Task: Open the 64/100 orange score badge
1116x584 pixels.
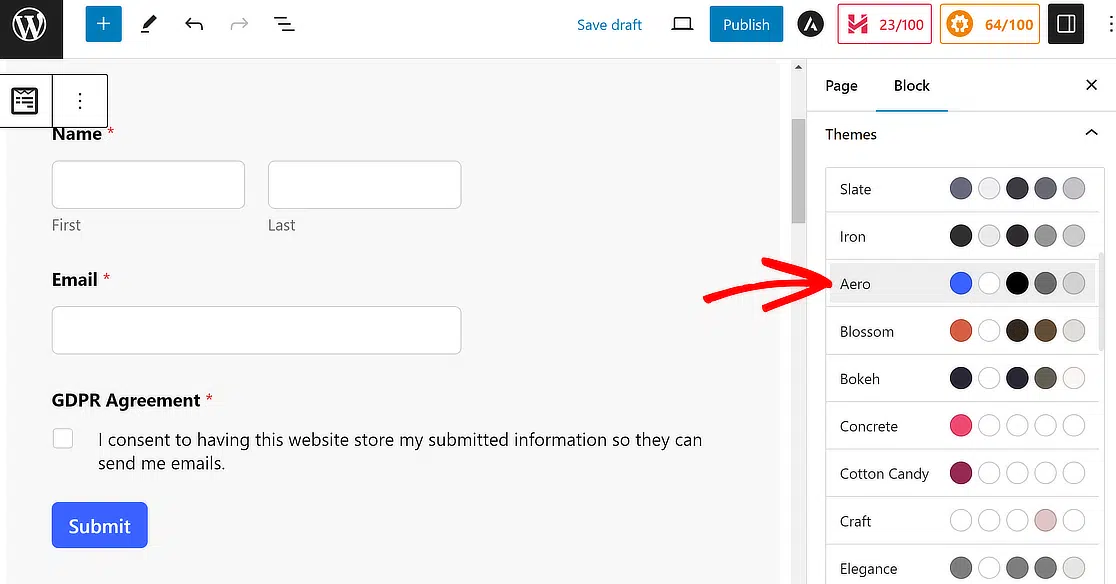Action: coord(989,24)
